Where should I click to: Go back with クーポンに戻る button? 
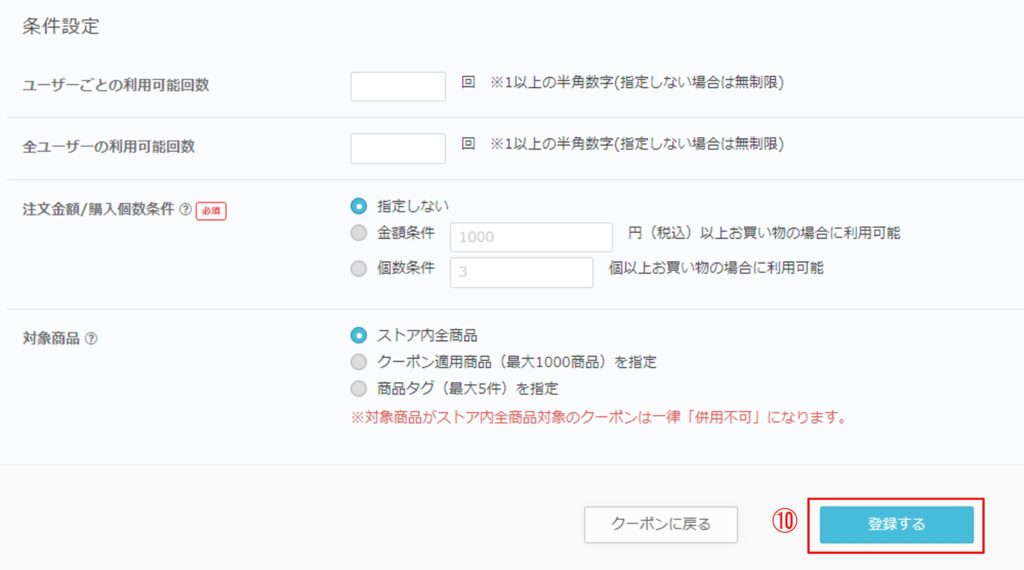(661, 524)
